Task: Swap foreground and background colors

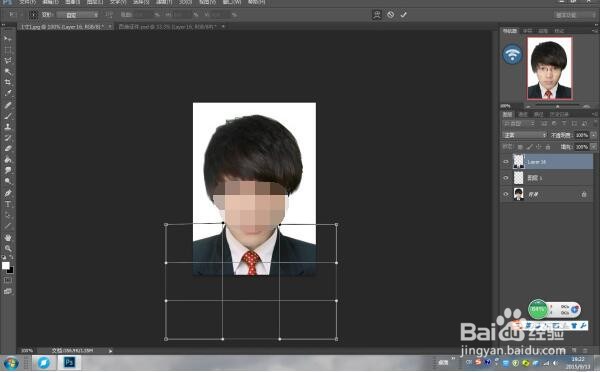Action: pyautogui.click(x=11, y=257)
